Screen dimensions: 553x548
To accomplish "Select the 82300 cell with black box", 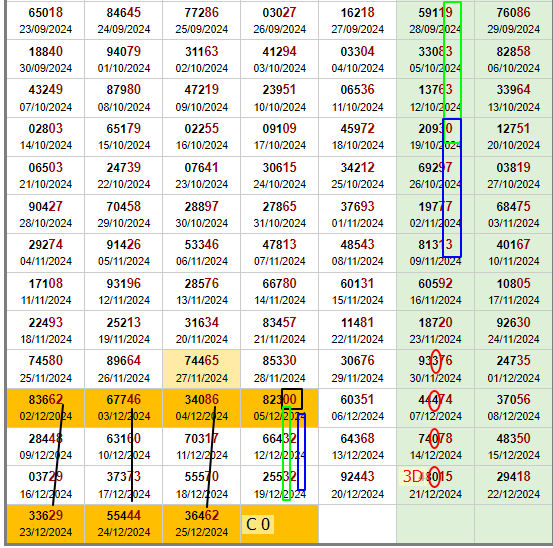I will click(279, 408).
